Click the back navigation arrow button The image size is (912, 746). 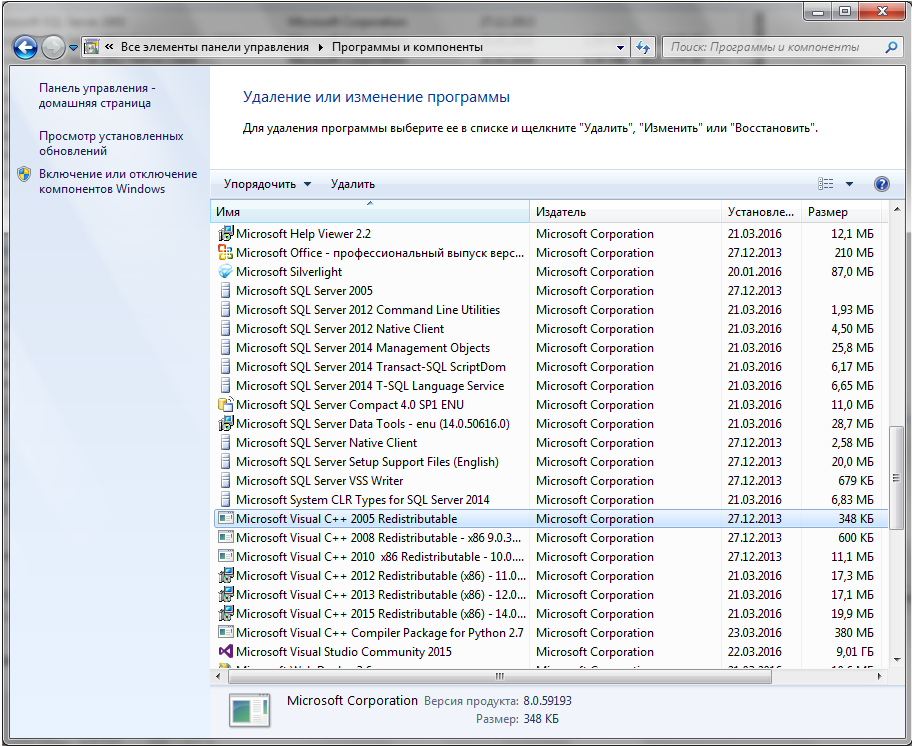pos(25,47)
